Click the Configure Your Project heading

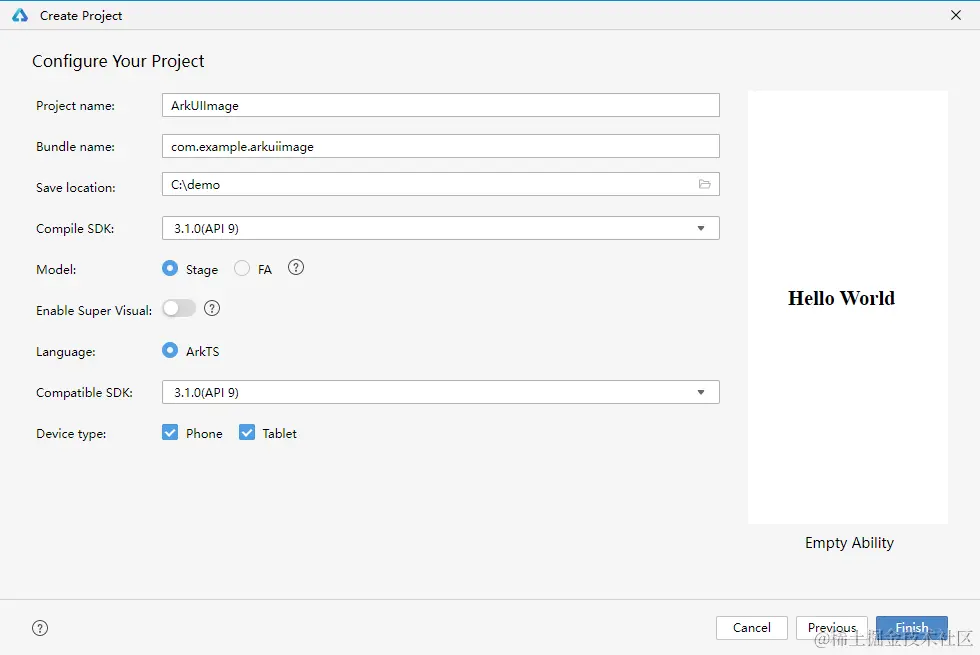[118, 61]
